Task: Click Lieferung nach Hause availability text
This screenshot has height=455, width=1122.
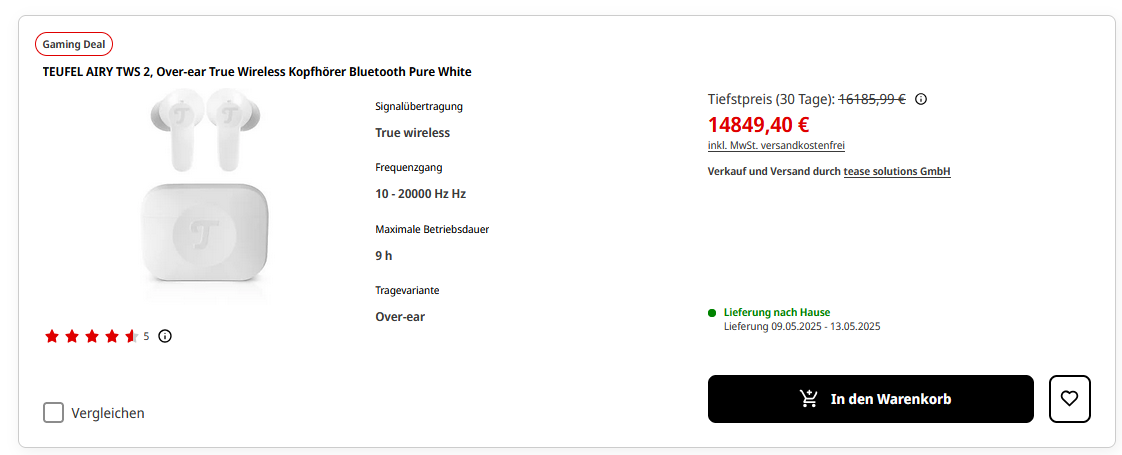Action: (x=777, y=312)
